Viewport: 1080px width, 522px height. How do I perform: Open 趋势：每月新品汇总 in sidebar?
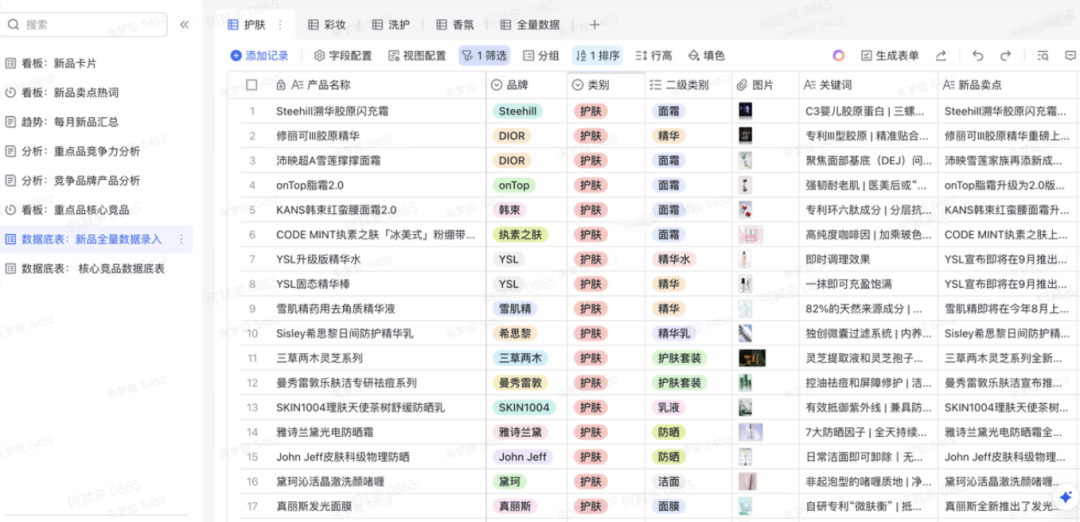[x=96, y=122]
